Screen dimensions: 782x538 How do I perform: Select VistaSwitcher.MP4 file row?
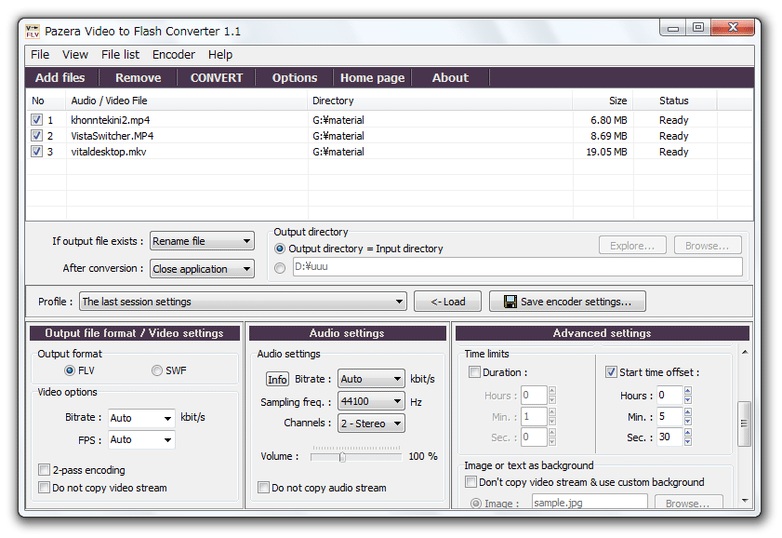click(x=389, y=136)
